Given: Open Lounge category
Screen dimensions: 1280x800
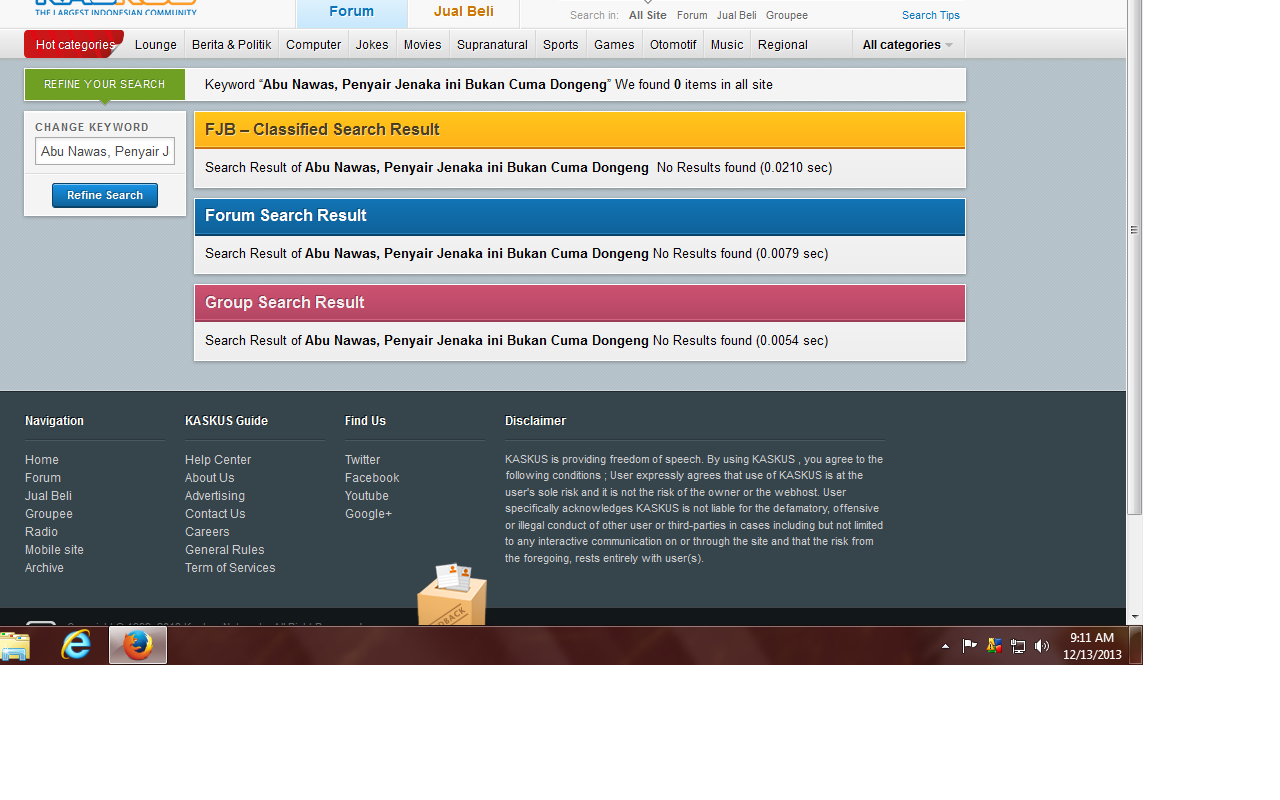Looking at the screenshot, I should (156, 44).
